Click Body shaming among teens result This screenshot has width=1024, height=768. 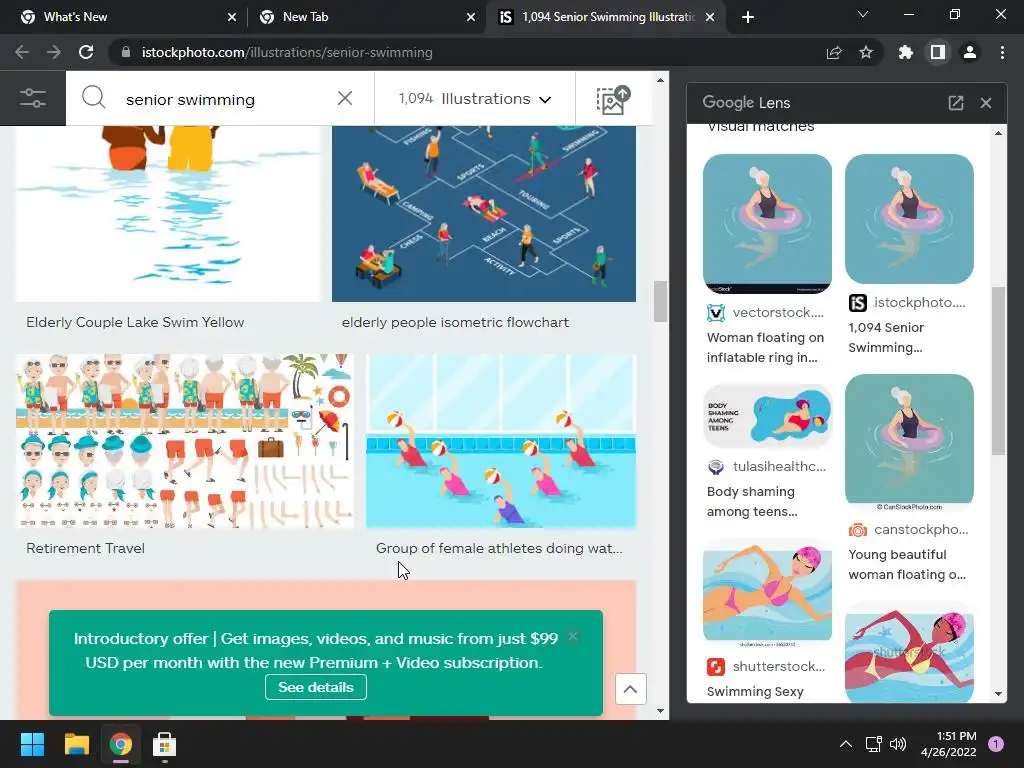click(752, 502)
